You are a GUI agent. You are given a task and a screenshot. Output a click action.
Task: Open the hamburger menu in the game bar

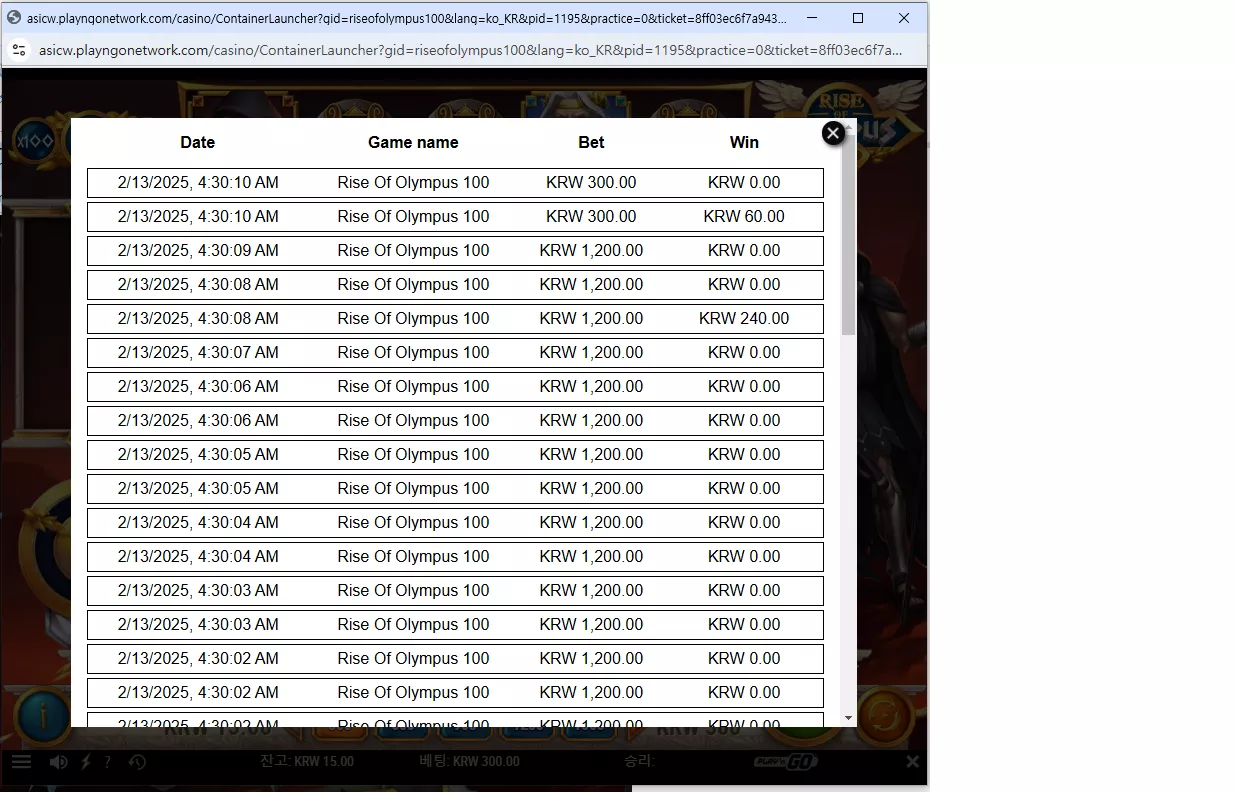(21, 762)
